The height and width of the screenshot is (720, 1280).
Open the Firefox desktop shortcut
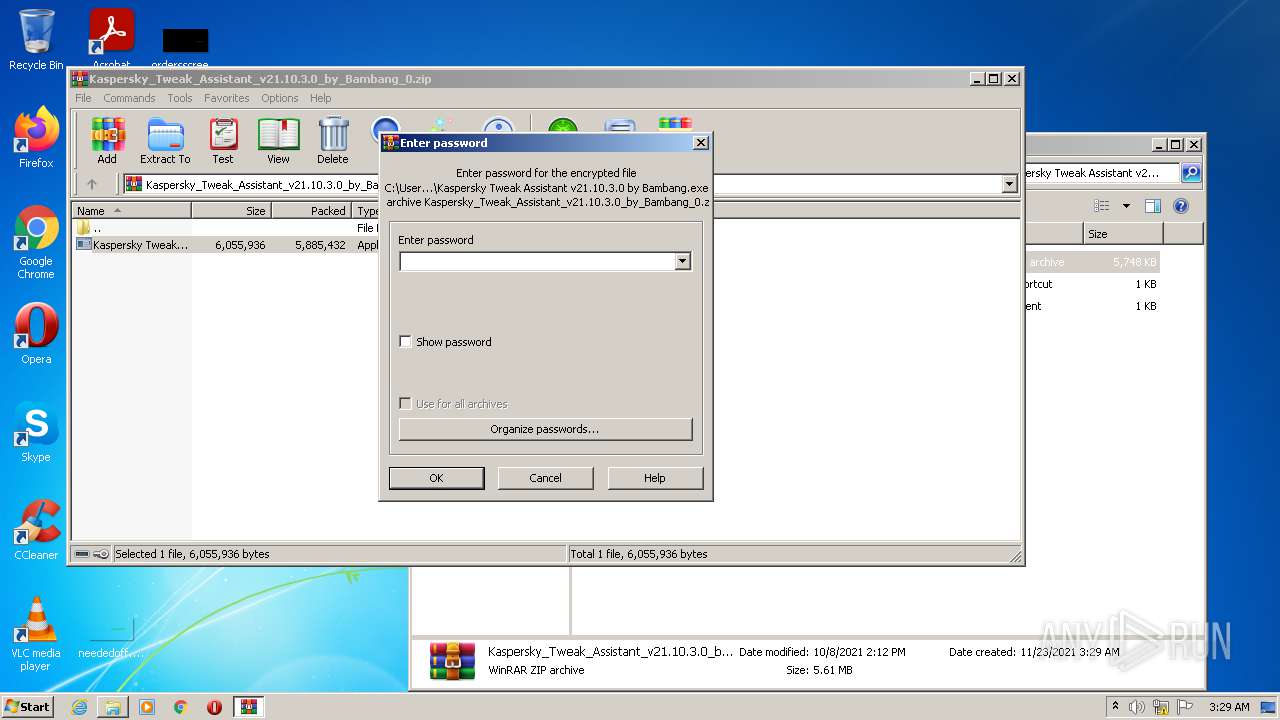click(x=36, y=138)
